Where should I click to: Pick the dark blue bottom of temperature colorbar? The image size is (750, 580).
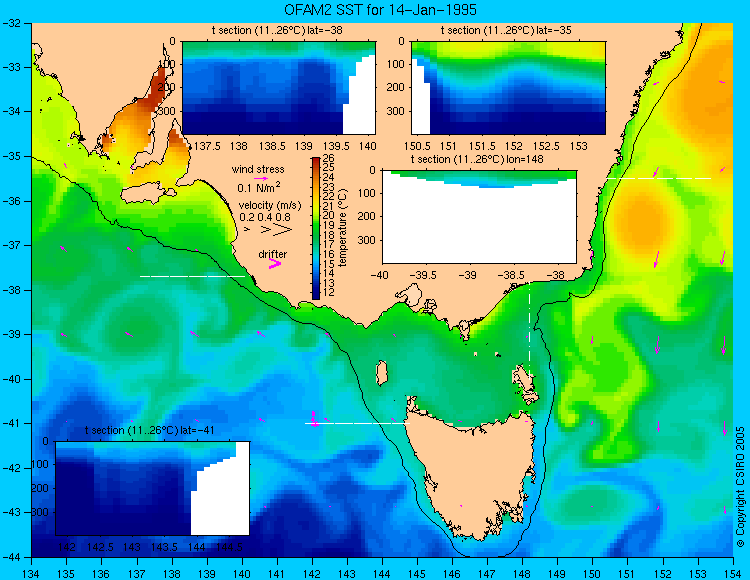(x=316, y=295)
